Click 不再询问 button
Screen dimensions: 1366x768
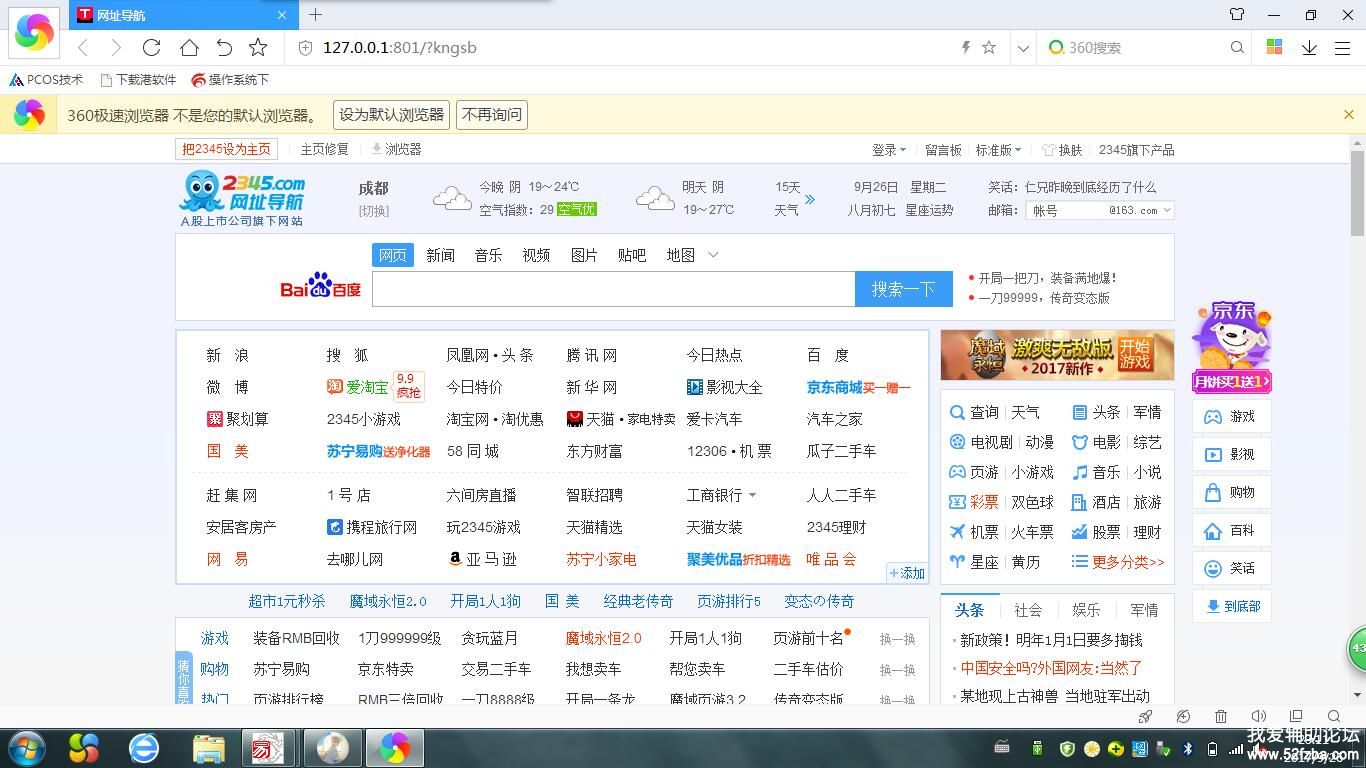point(491,115)
